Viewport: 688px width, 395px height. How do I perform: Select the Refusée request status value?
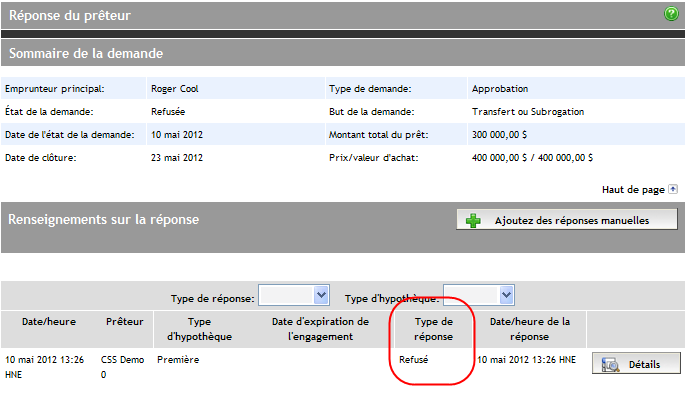(x=168, y=111)
